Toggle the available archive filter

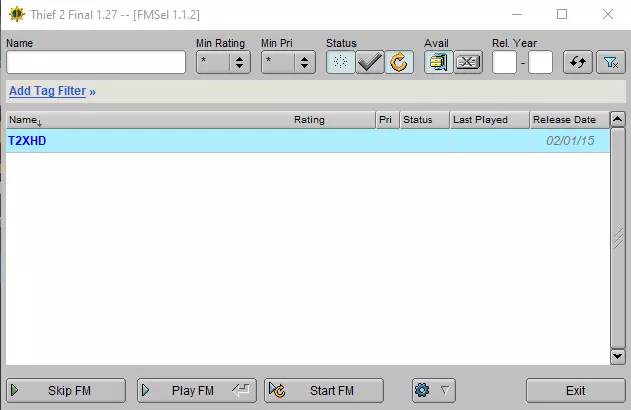point(438,62)
